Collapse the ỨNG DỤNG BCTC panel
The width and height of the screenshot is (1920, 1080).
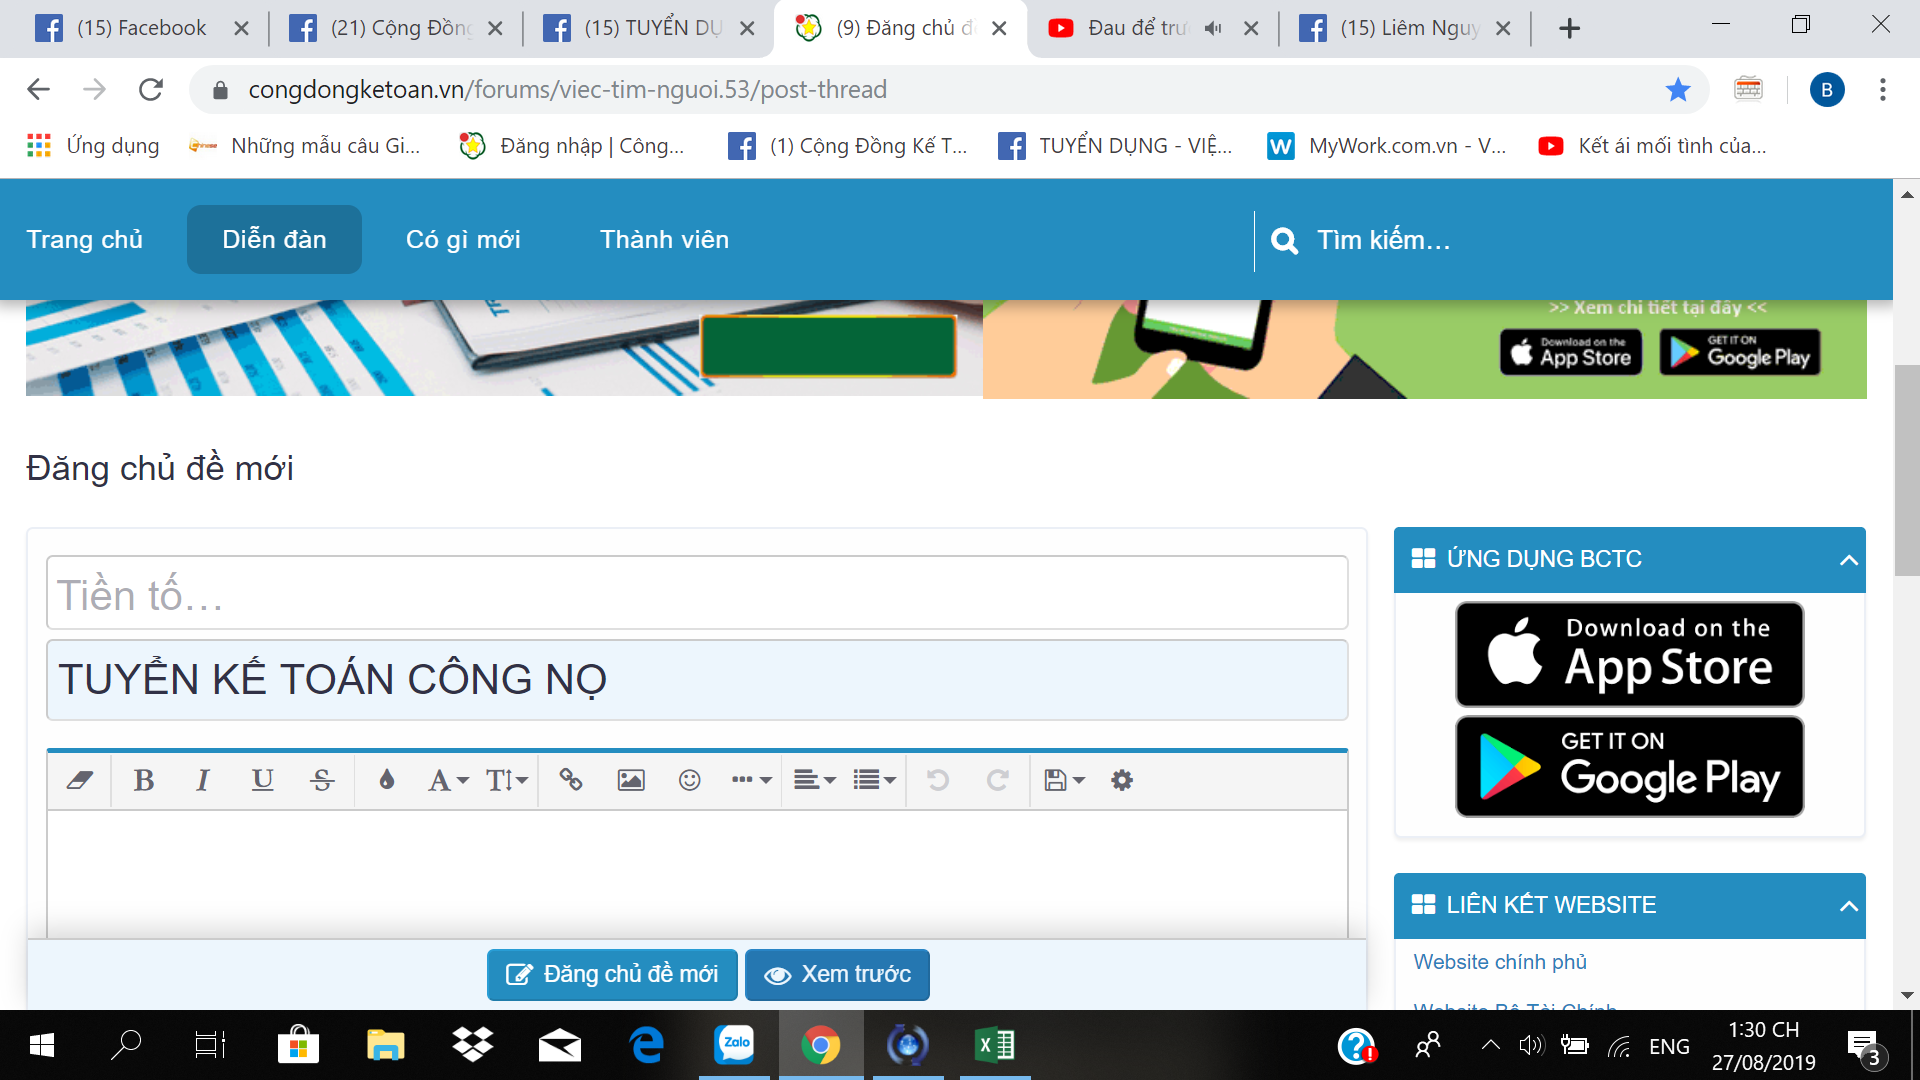coord(1848,560)
